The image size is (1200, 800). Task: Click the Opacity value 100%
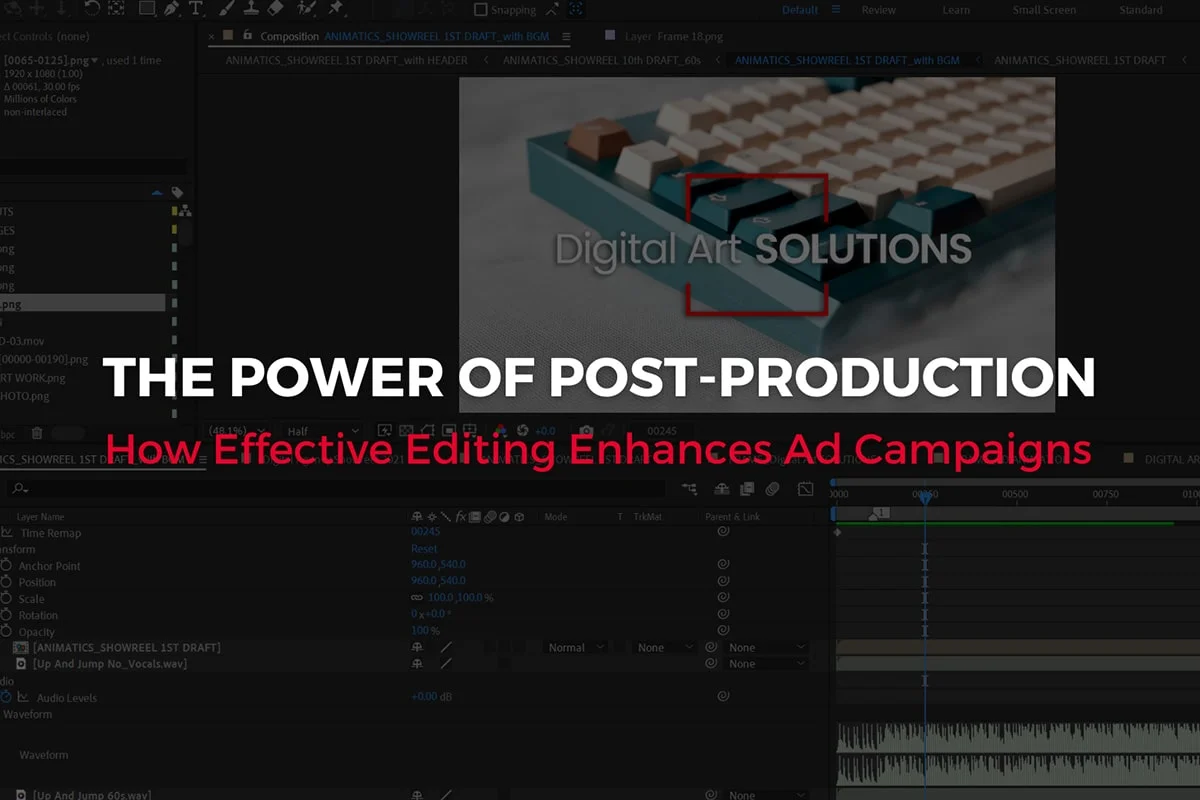pyautogui.click(x=425, y=631)
